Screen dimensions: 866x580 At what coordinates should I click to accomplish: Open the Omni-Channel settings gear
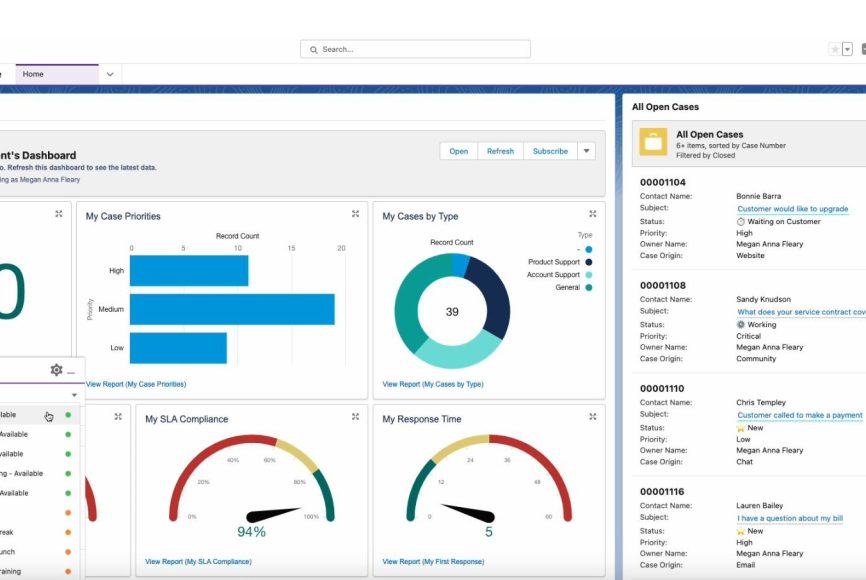tap(56, 370)
